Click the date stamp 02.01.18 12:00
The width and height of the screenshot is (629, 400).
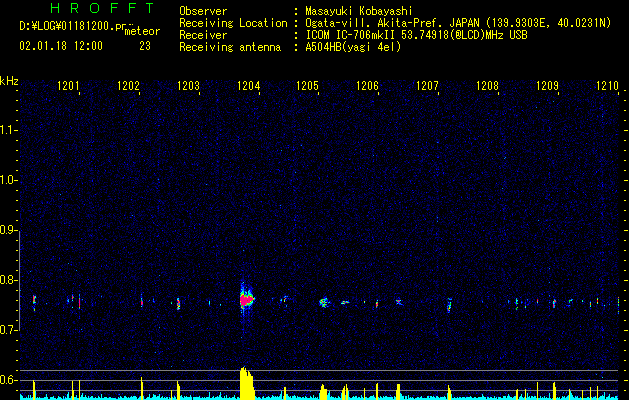pyautogui.click(x=61, y=46)
